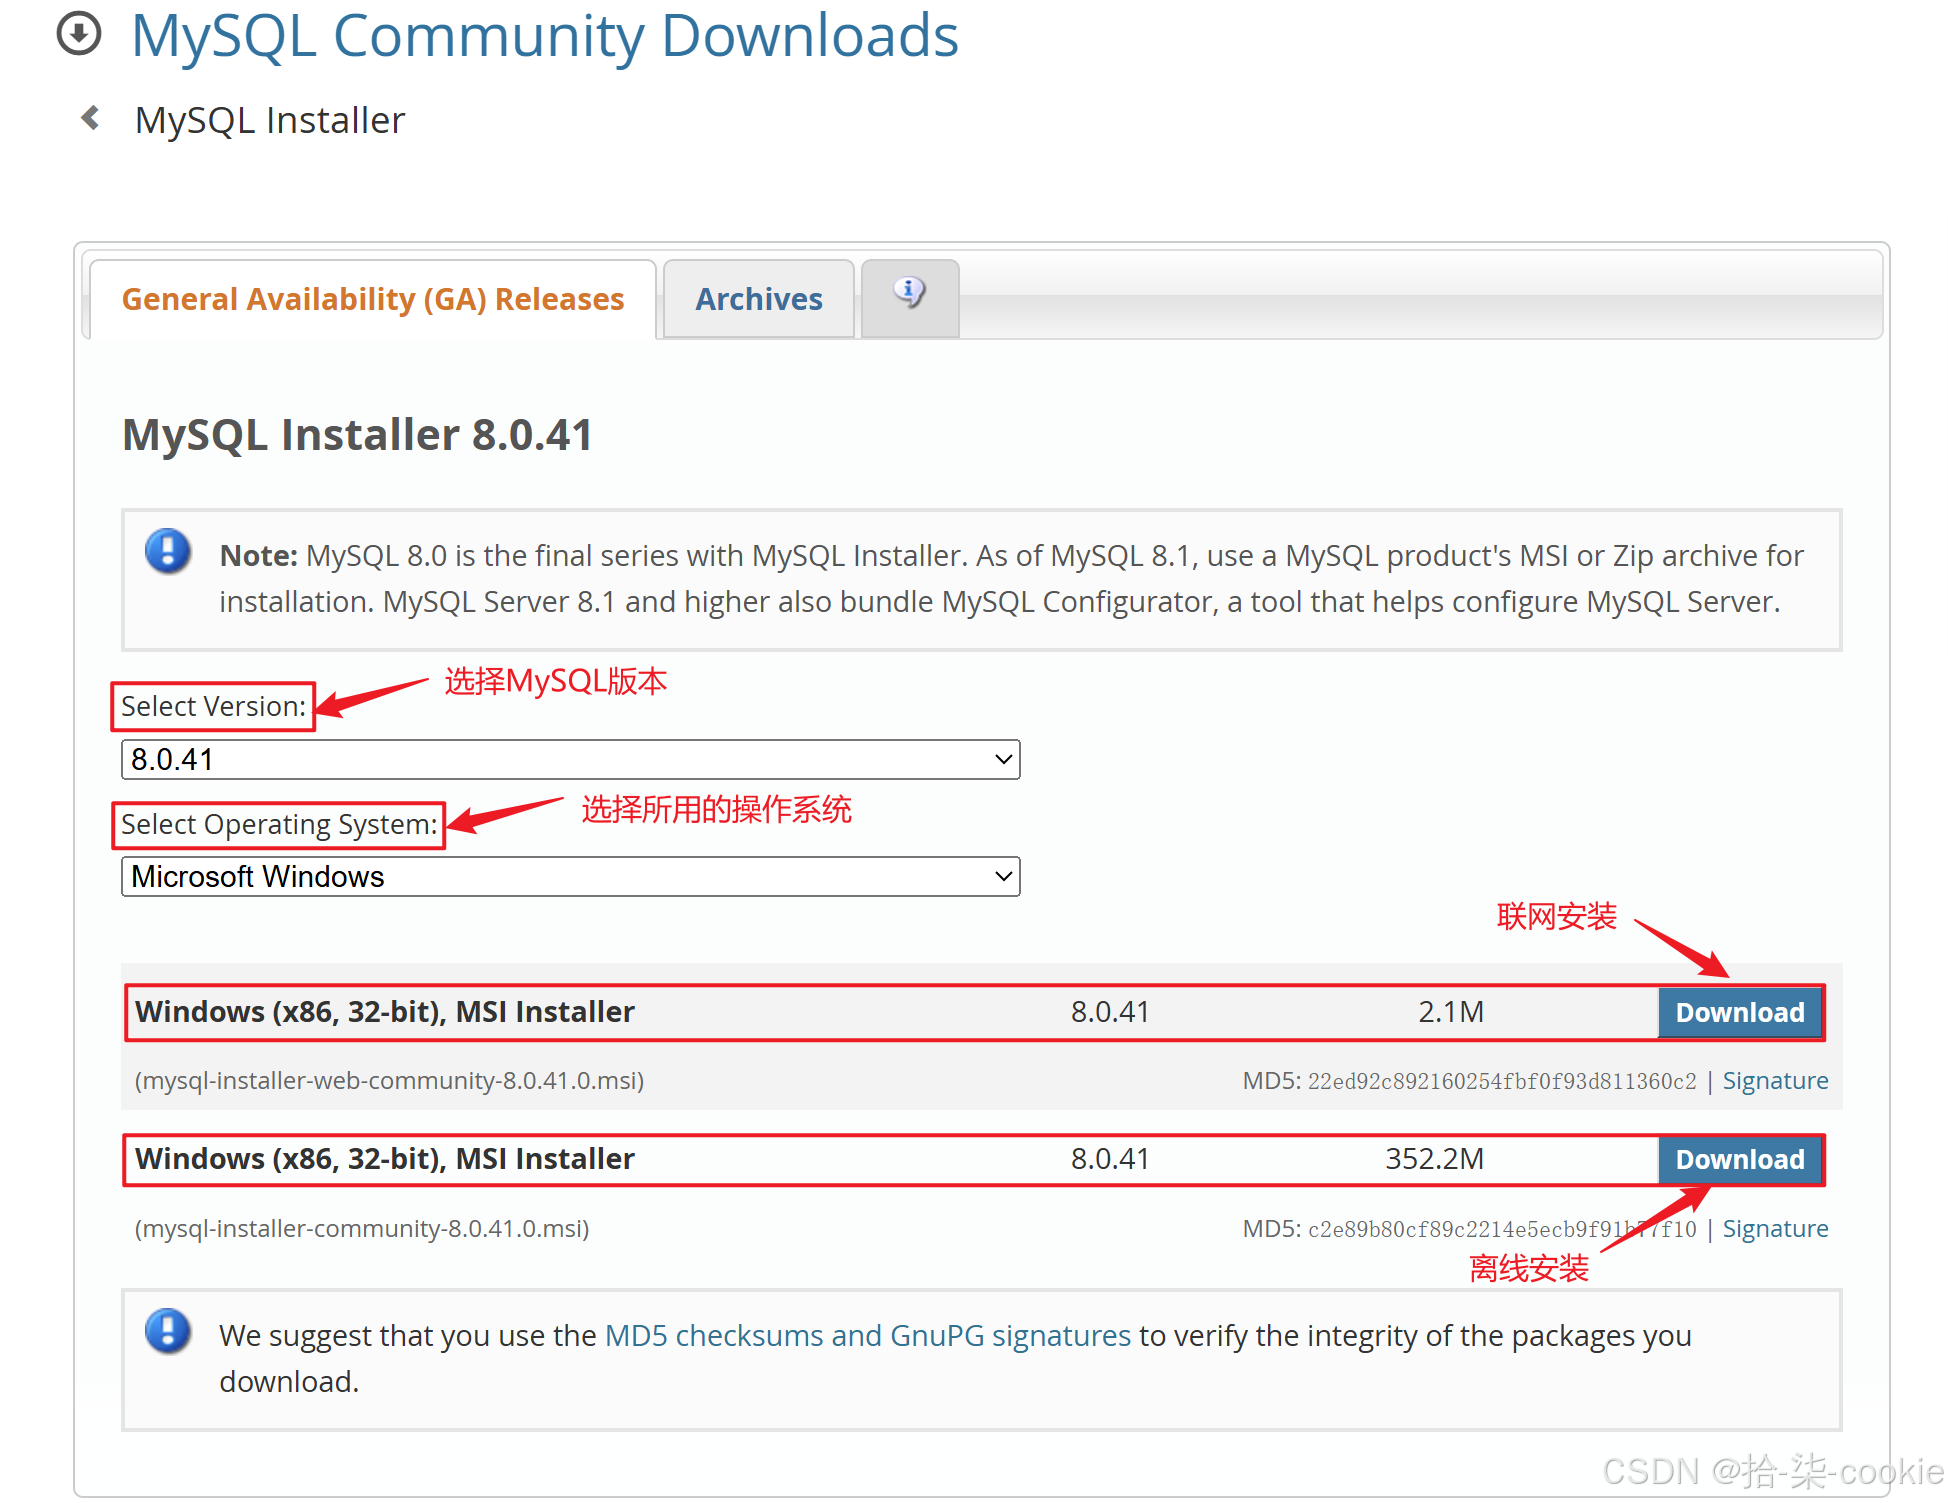Select the General Availability (GA) Releases tab
The width and height of the screenshot is (1948, 1503).
tap(372, 299)
